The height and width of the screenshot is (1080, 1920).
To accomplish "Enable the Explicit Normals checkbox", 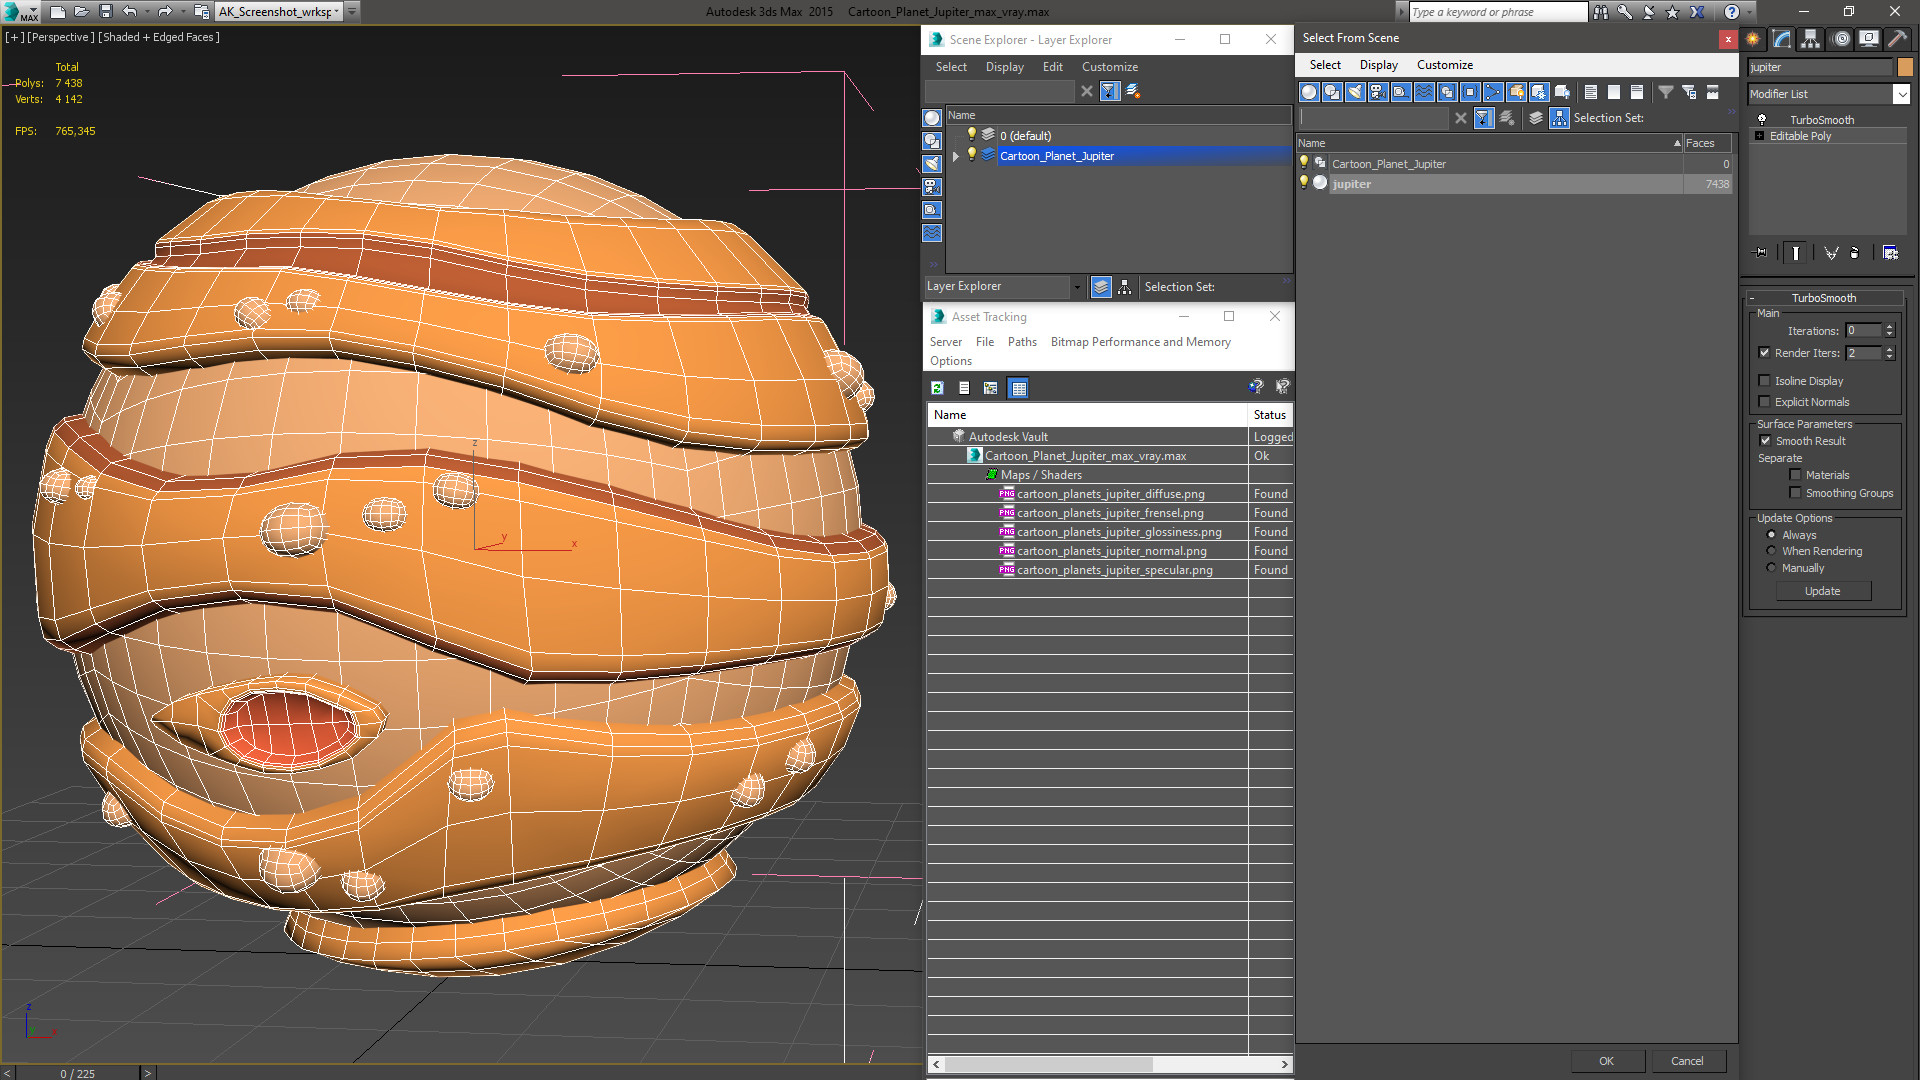I will point(1765,402).
